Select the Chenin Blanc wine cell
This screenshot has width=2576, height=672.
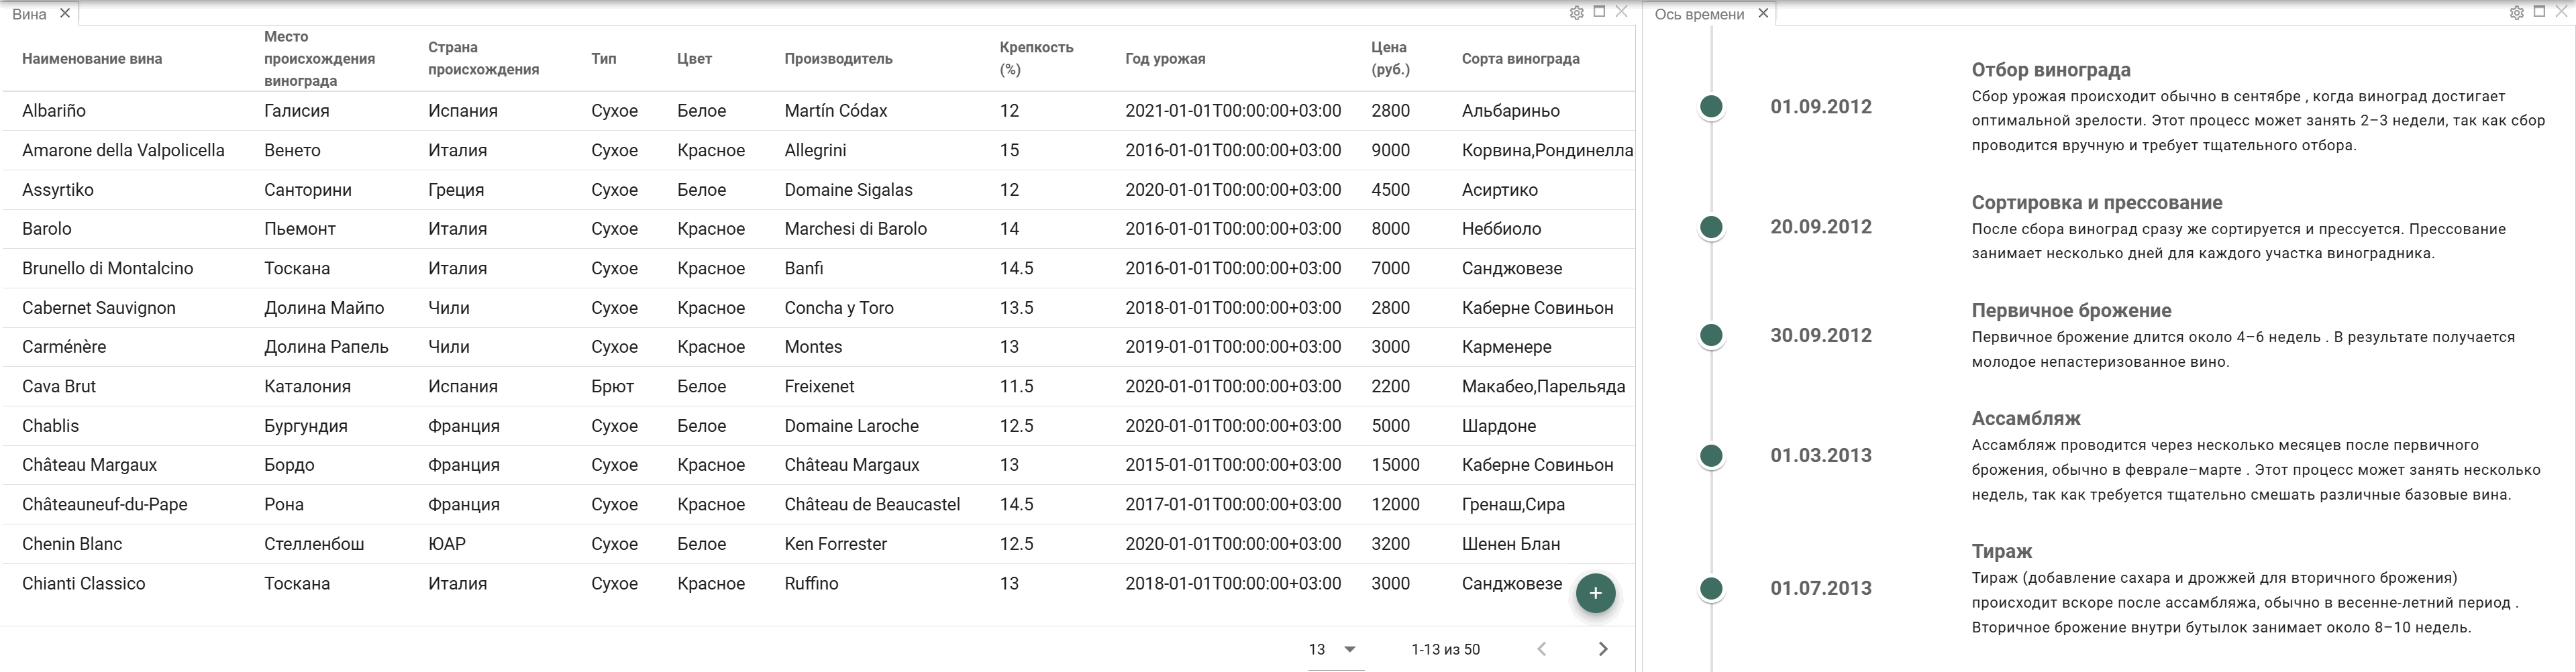[x=72, y=544]
